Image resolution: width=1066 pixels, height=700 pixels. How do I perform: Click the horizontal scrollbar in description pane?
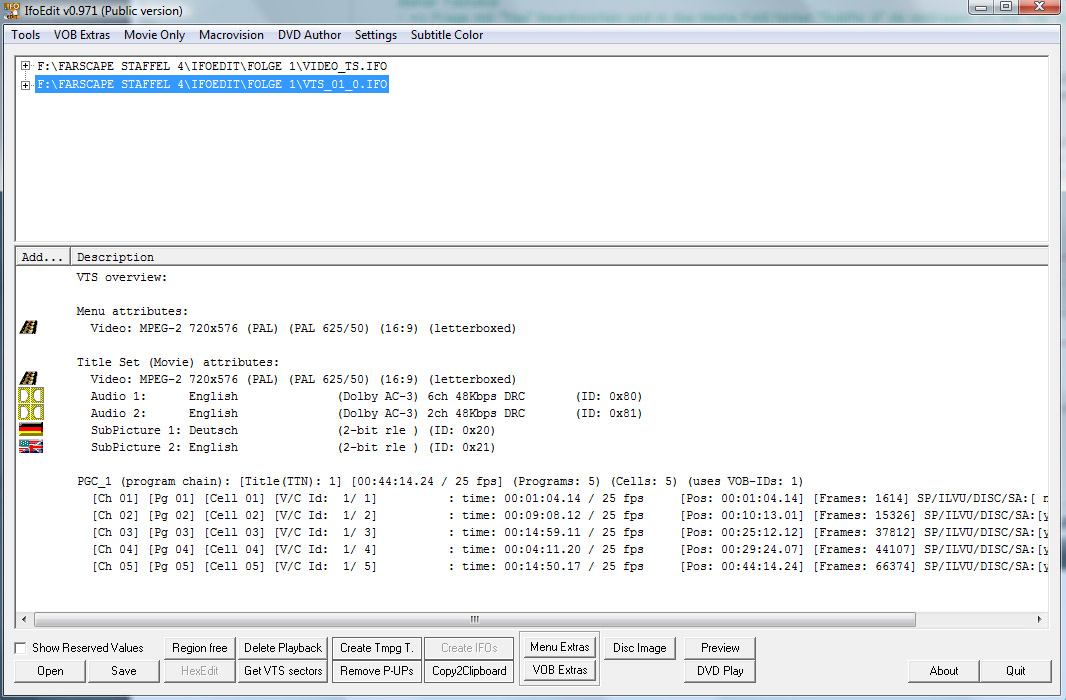475,619
